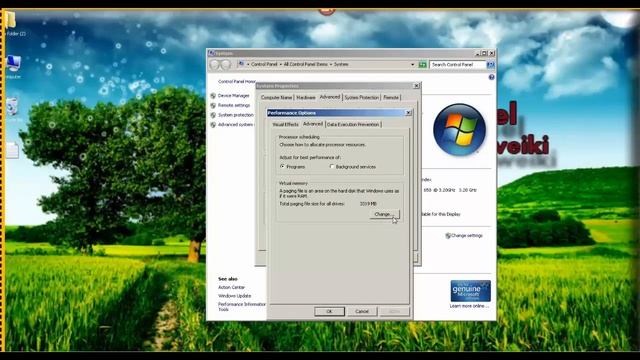
Task: Open Action Center under See also
Action: tap(231, 287)
